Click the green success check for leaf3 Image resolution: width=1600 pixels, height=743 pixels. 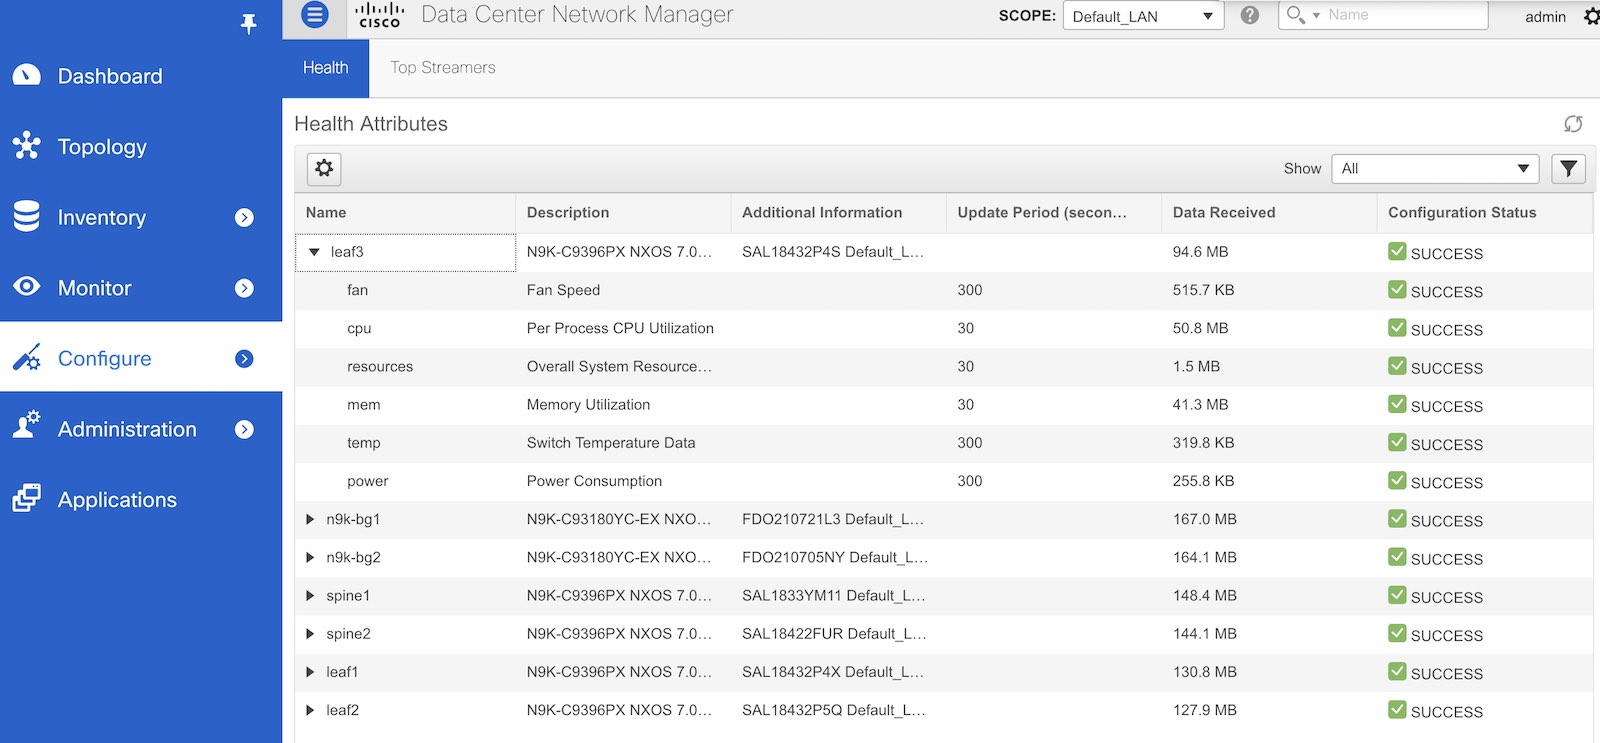coord(1397,251)
